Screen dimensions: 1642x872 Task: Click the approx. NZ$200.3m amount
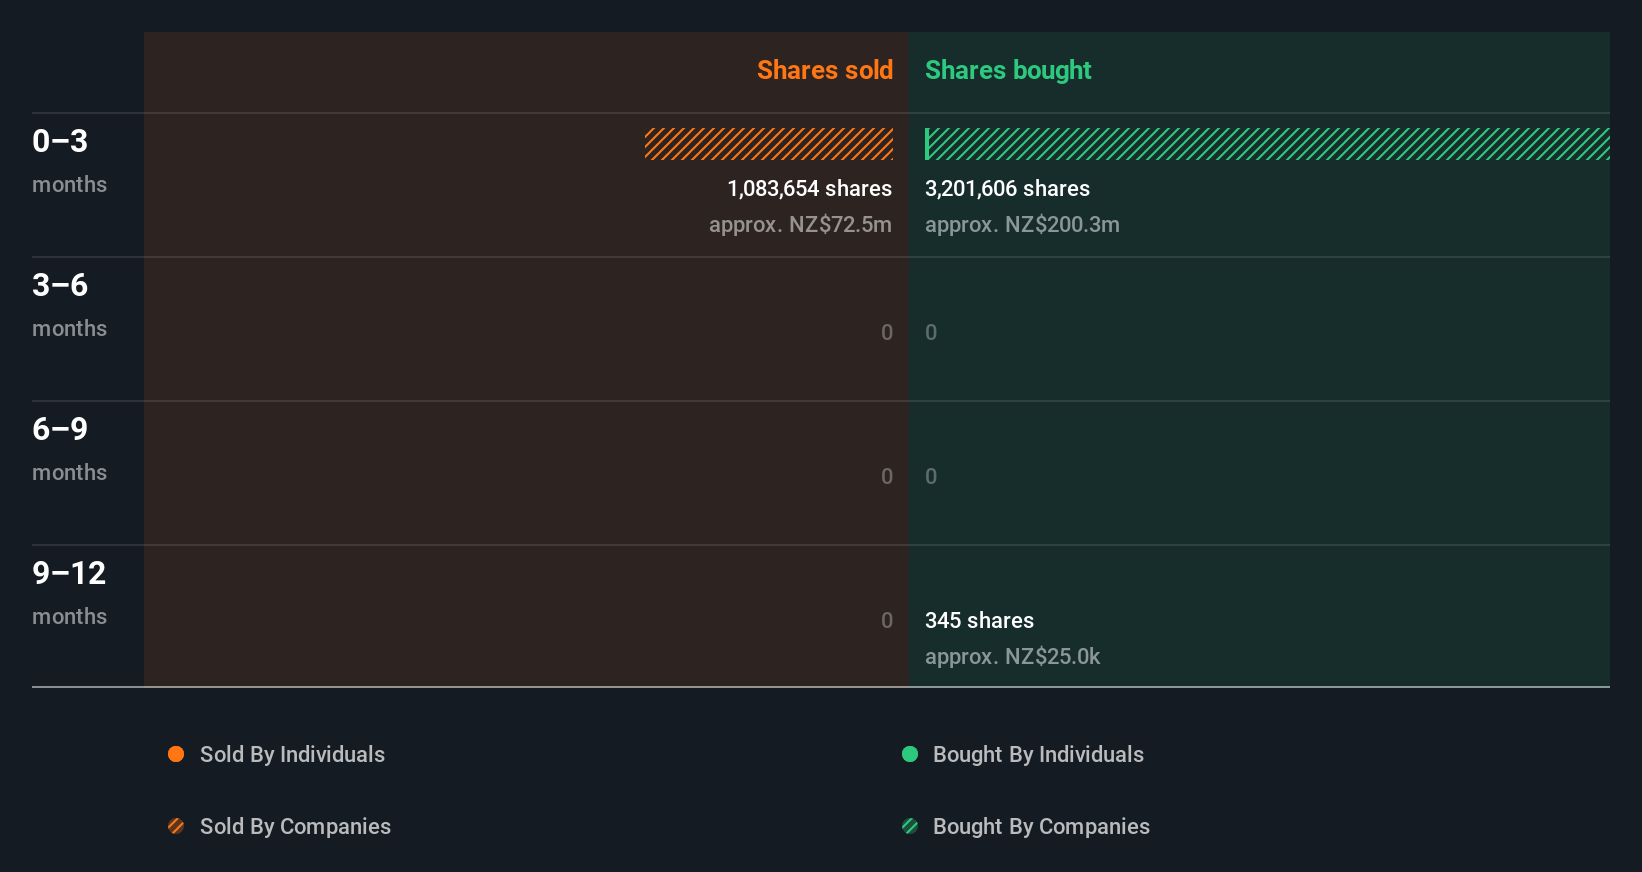coord(1022,224)
